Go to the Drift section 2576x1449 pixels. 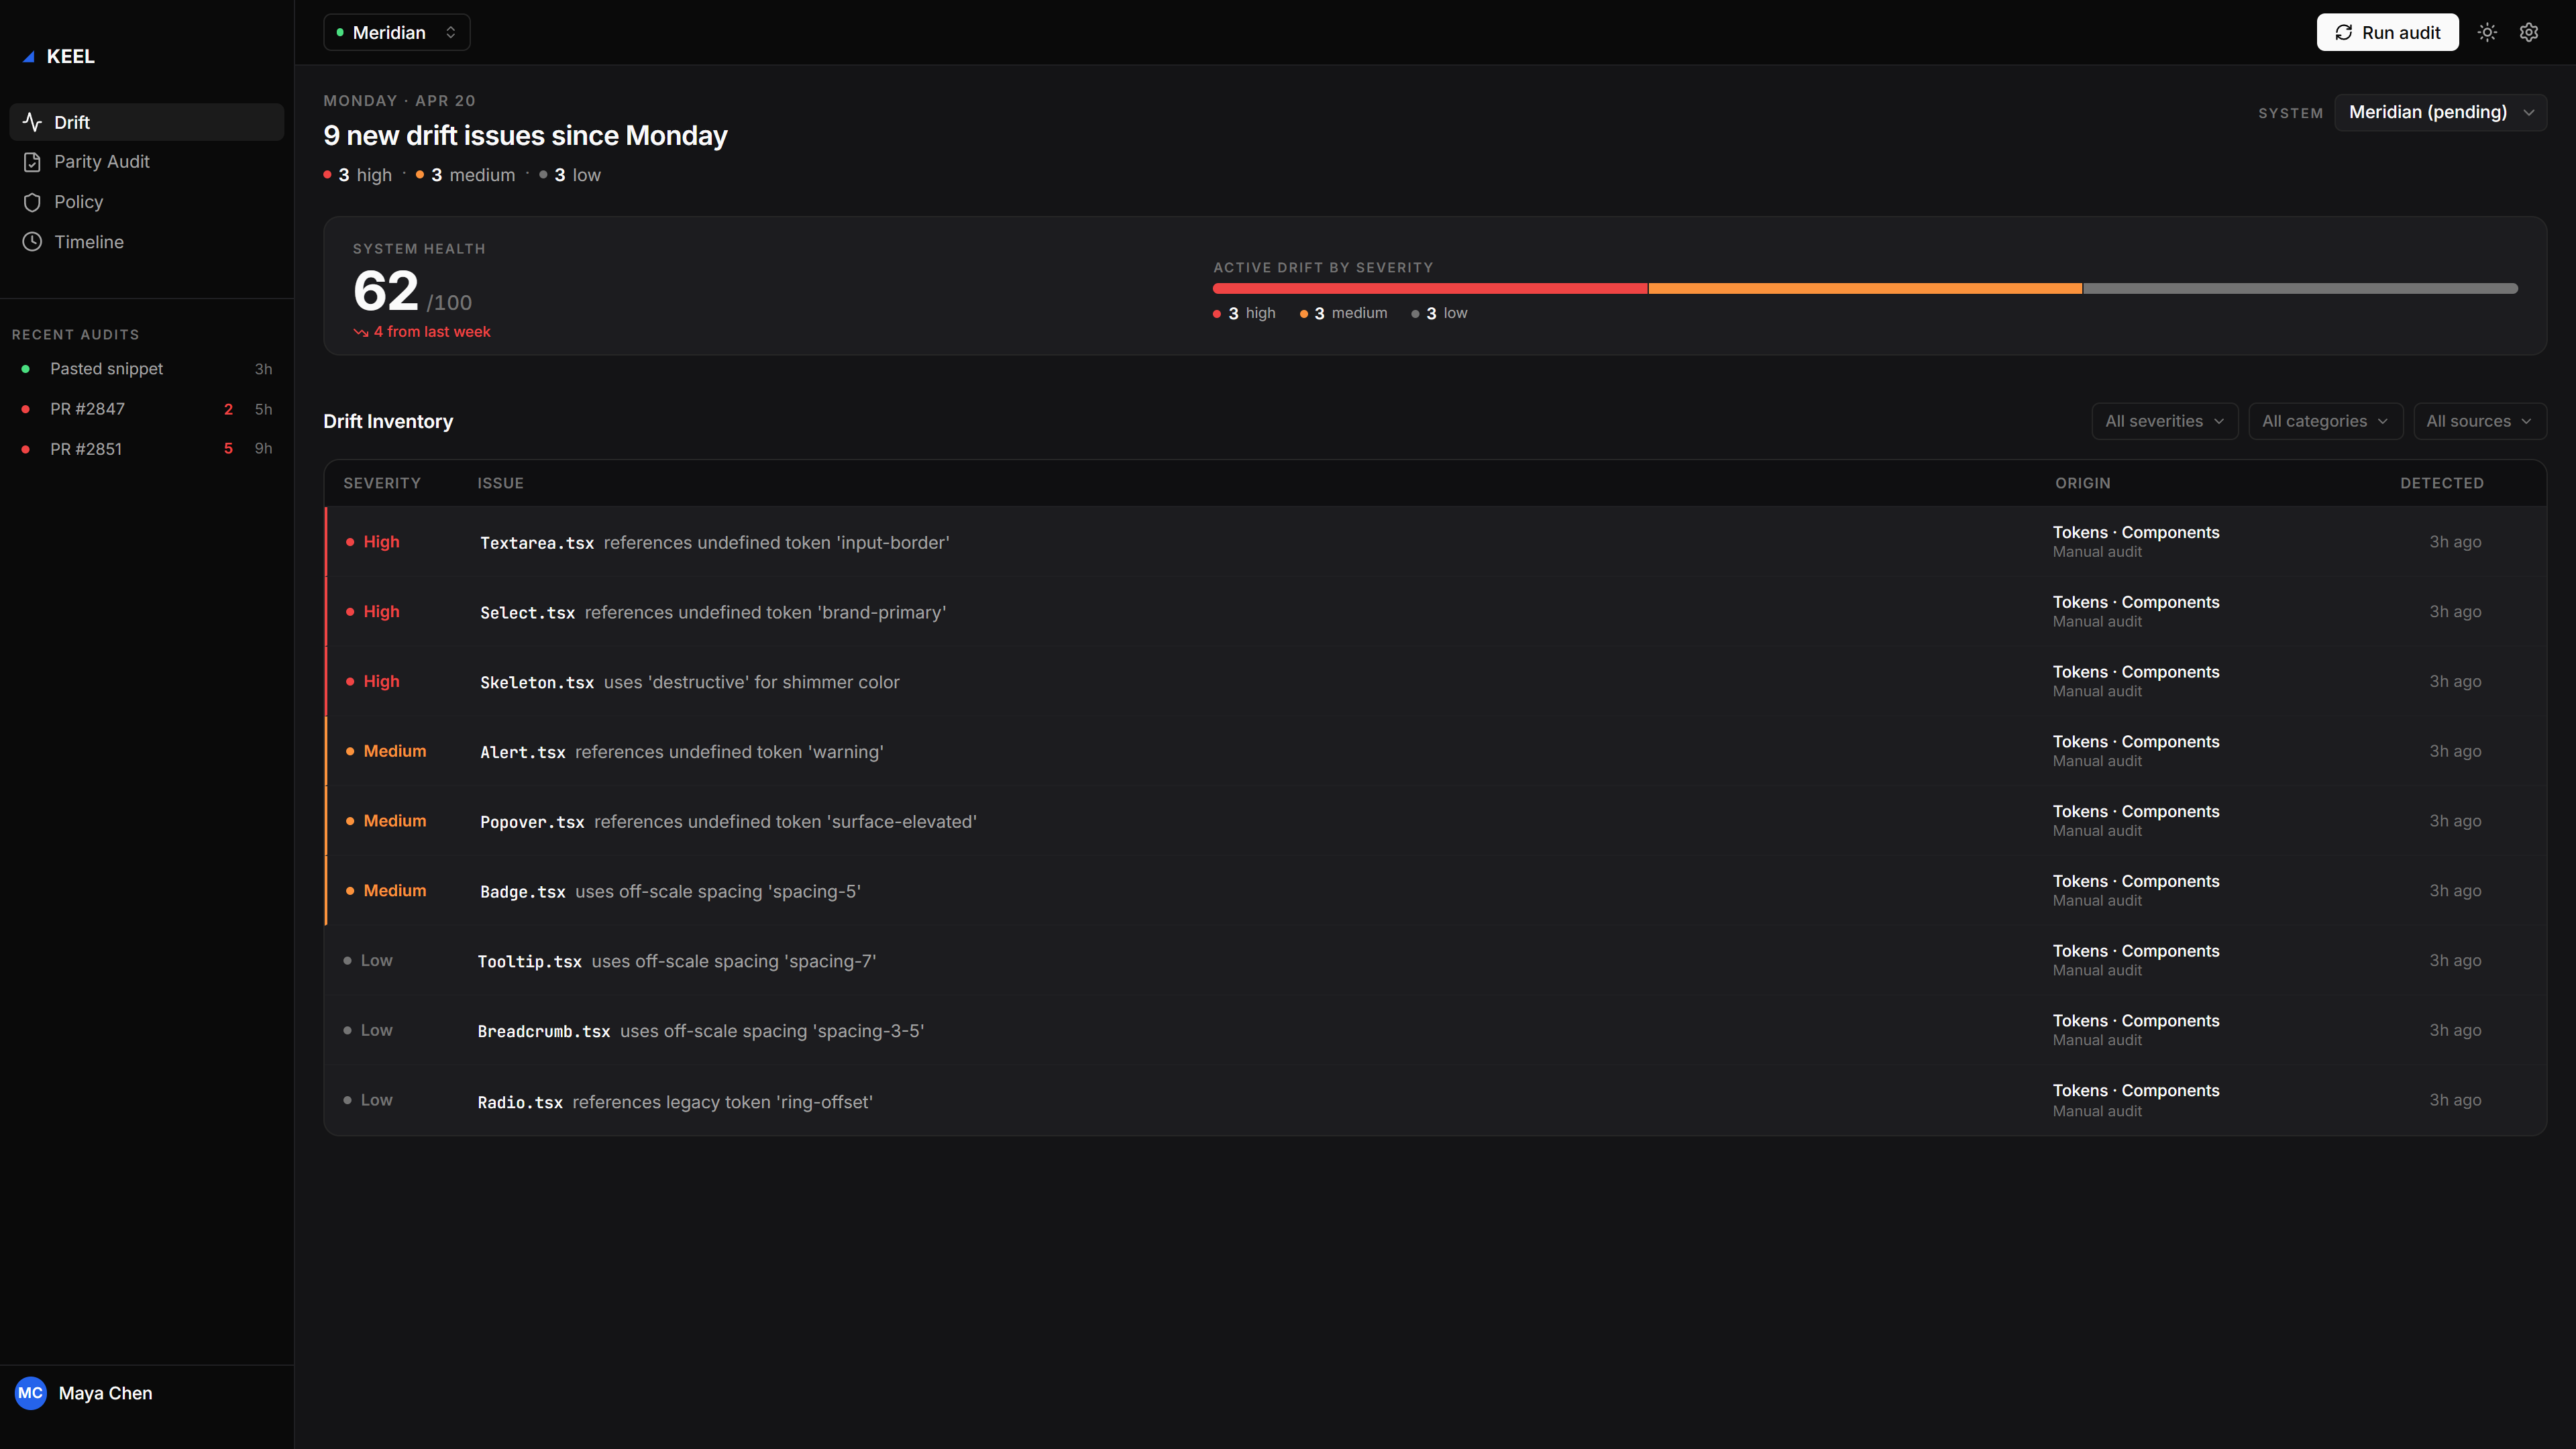(147, 122)
